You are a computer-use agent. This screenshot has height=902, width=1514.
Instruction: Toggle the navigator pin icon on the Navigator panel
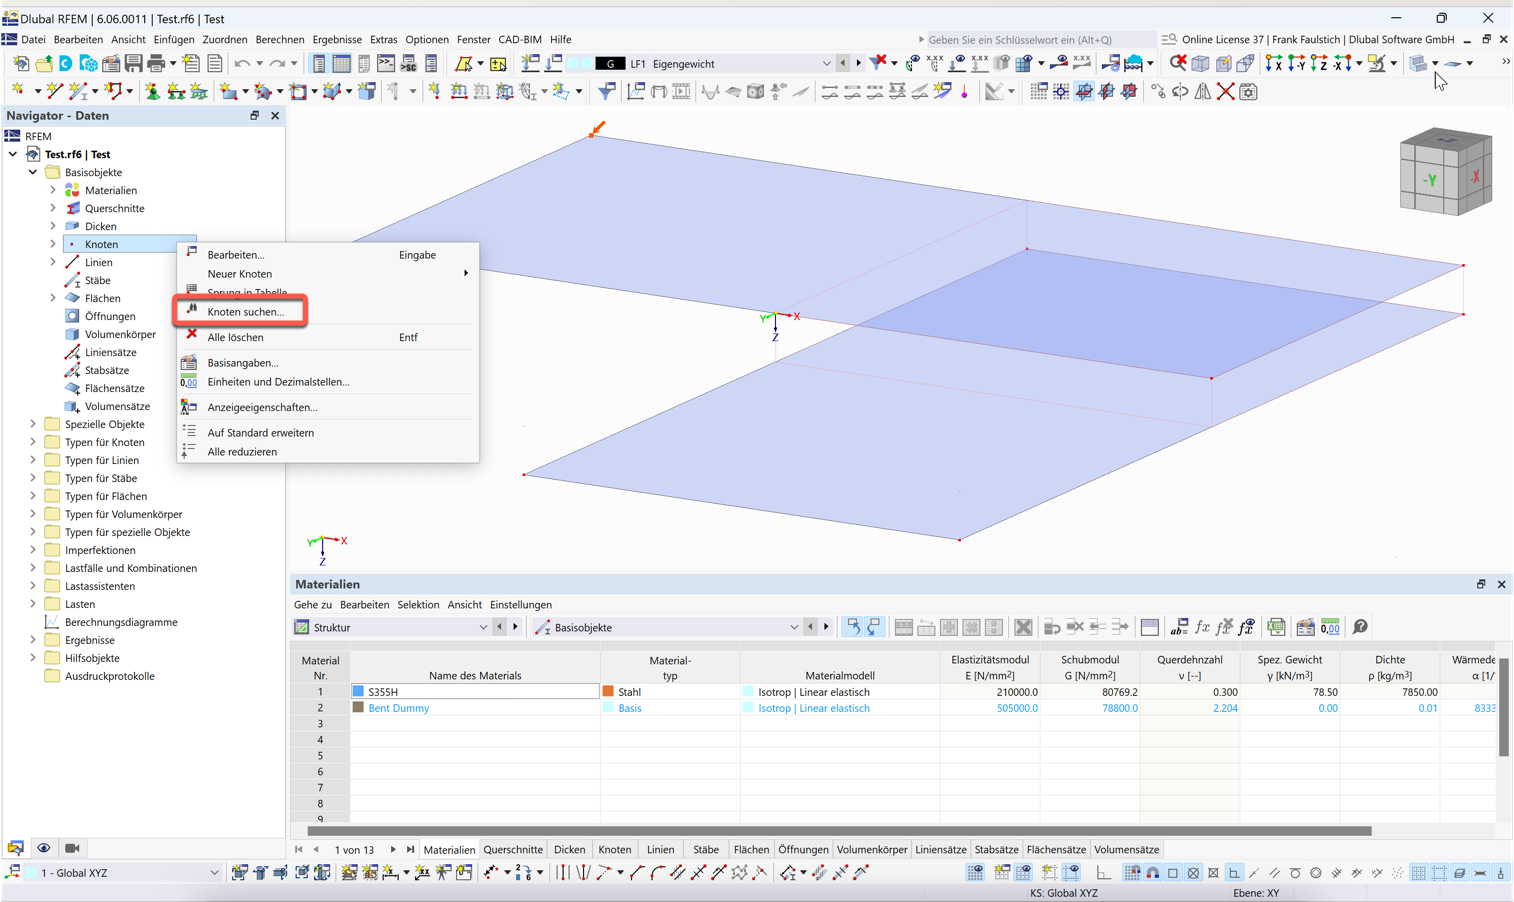tap(255, 115)
